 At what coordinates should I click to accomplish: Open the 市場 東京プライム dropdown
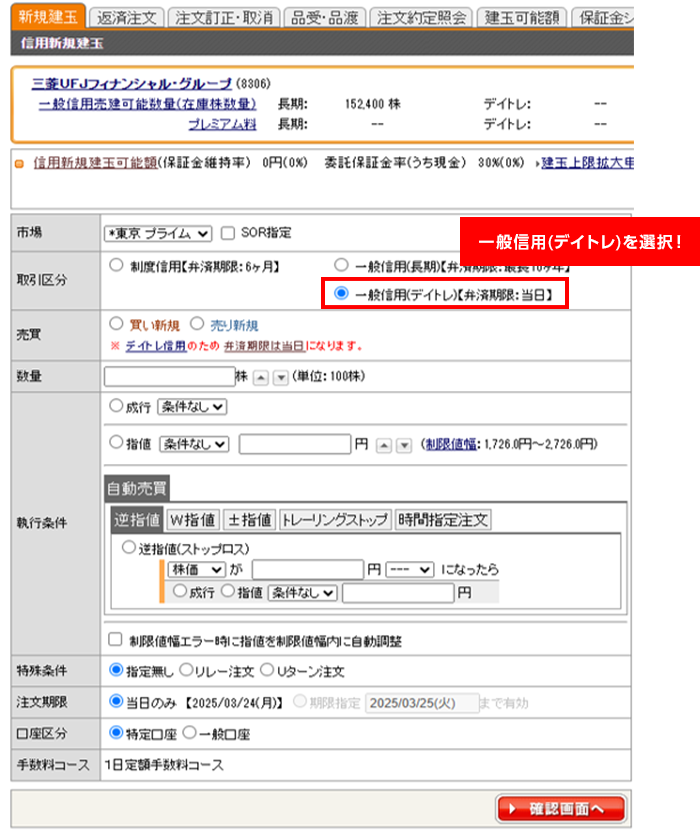[159, 233]
